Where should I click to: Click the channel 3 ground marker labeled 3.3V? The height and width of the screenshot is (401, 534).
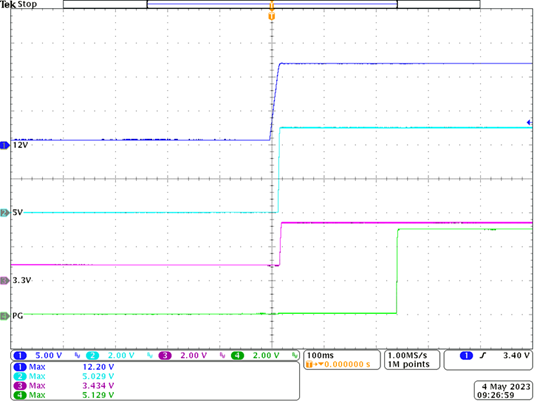coord(5,281)
